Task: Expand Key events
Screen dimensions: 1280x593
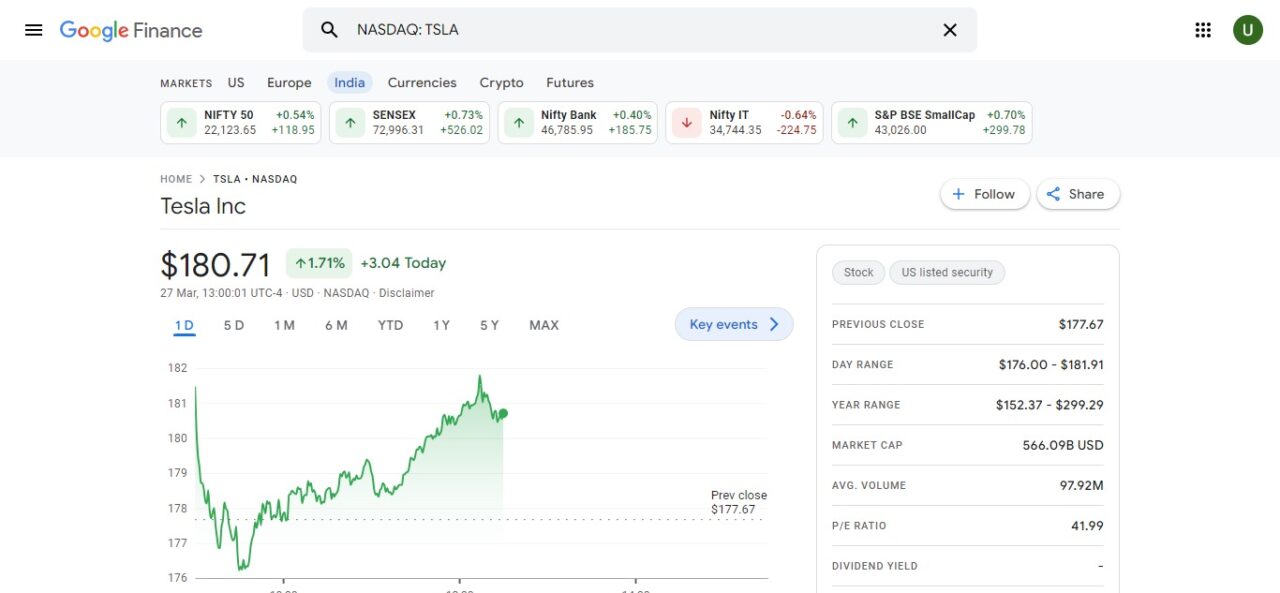Action: coord(734,324)
